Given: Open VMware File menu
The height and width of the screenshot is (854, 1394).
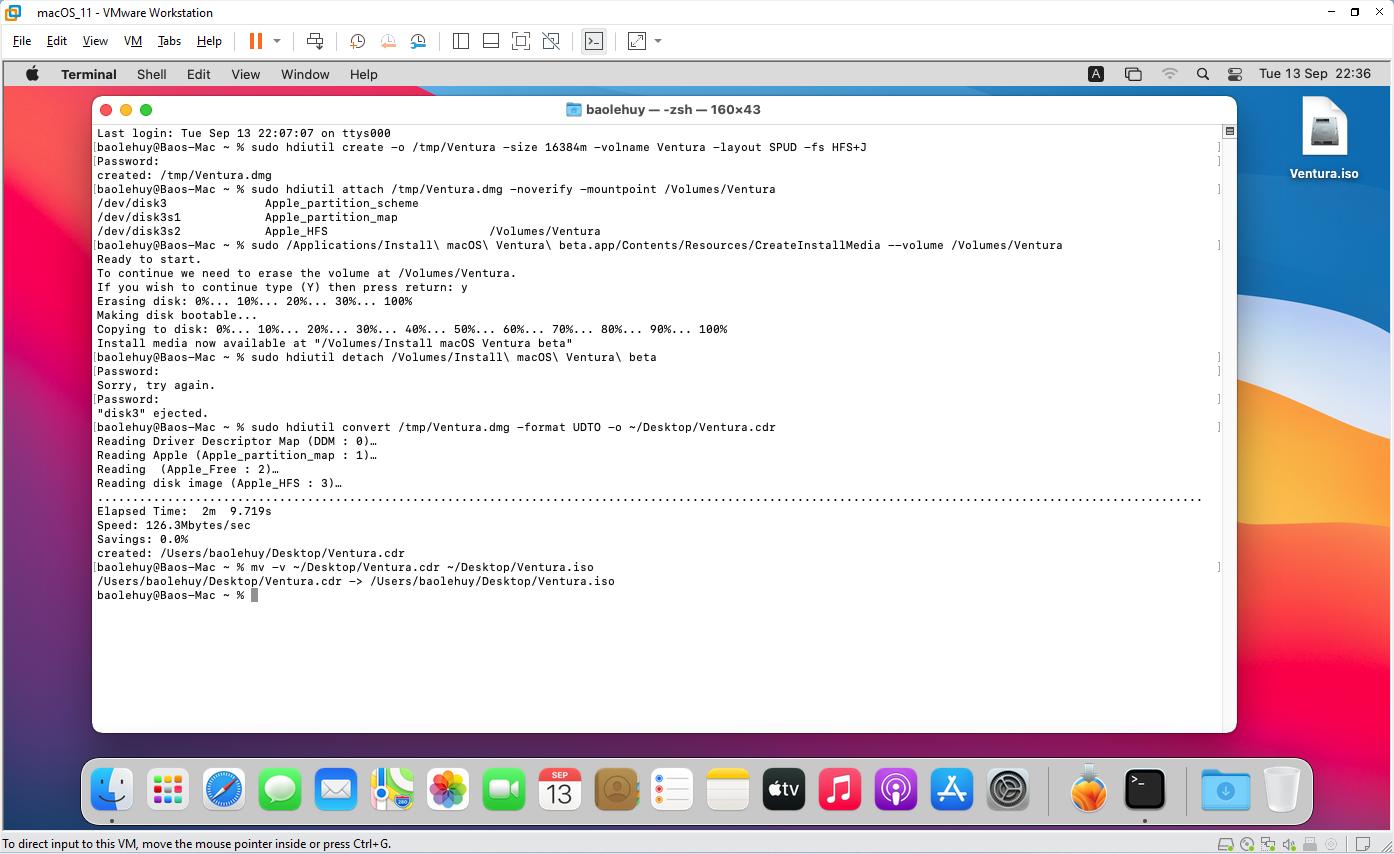Looking at the screenshot, I should [x=22, y=41].
